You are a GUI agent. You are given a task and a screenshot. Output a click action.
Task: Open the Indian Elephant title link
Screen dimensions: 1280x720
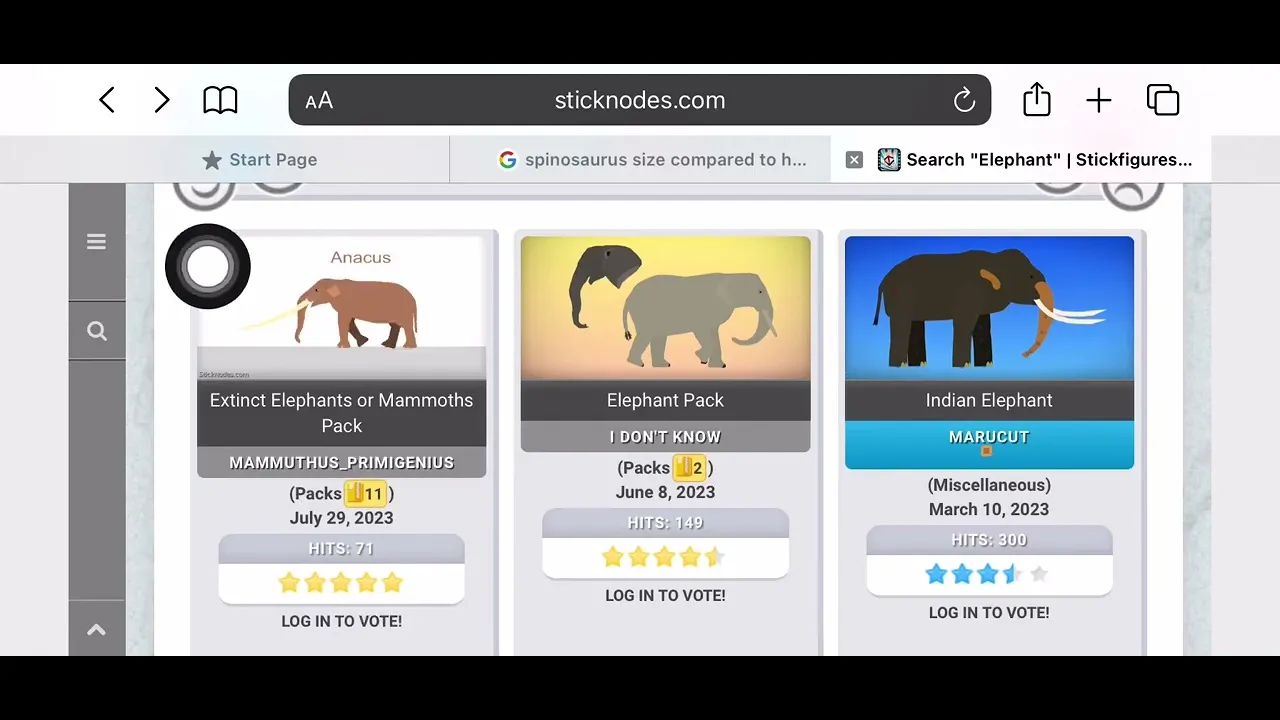point(990,400)
